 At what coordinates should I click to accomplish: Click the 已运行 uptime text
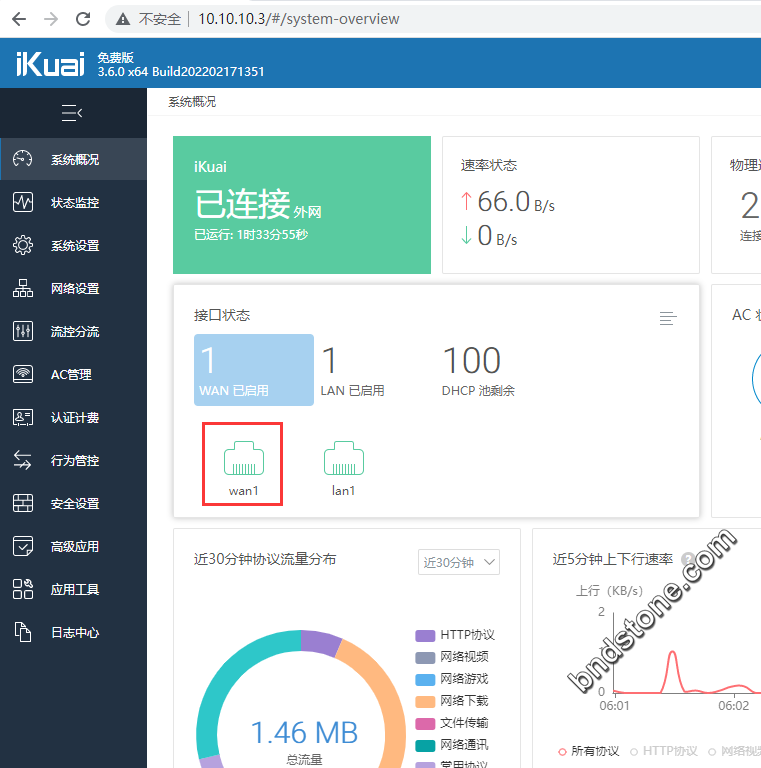[x=251, y=235]
